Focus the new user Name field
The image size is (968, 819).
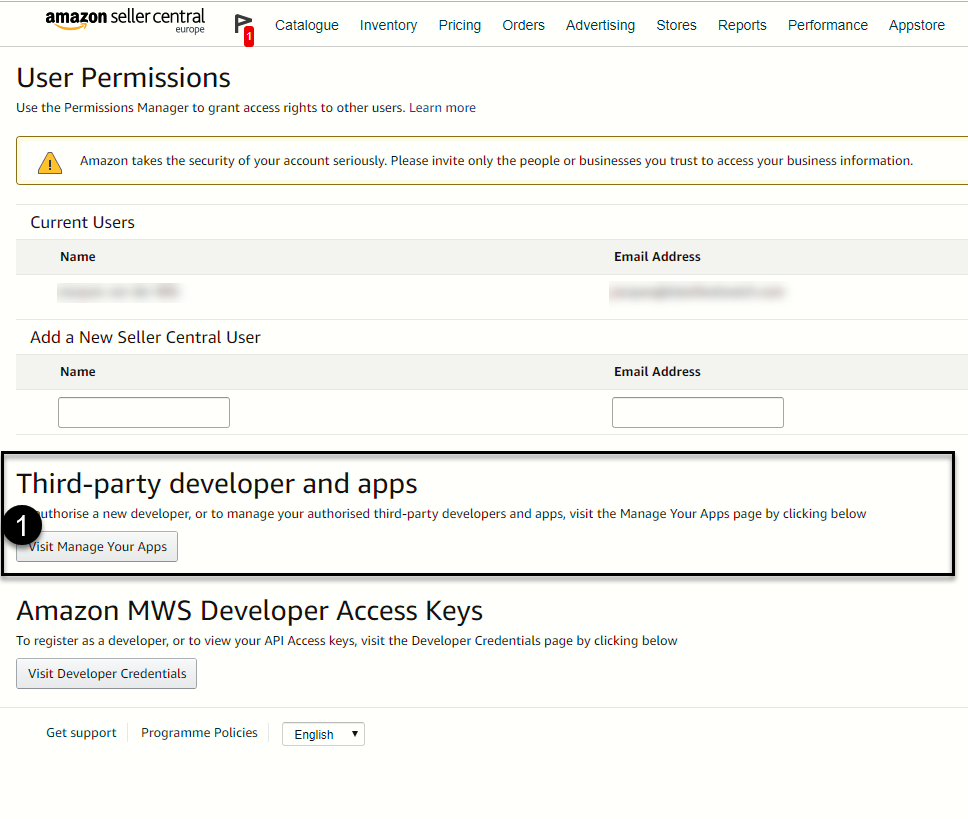point(144,412)
